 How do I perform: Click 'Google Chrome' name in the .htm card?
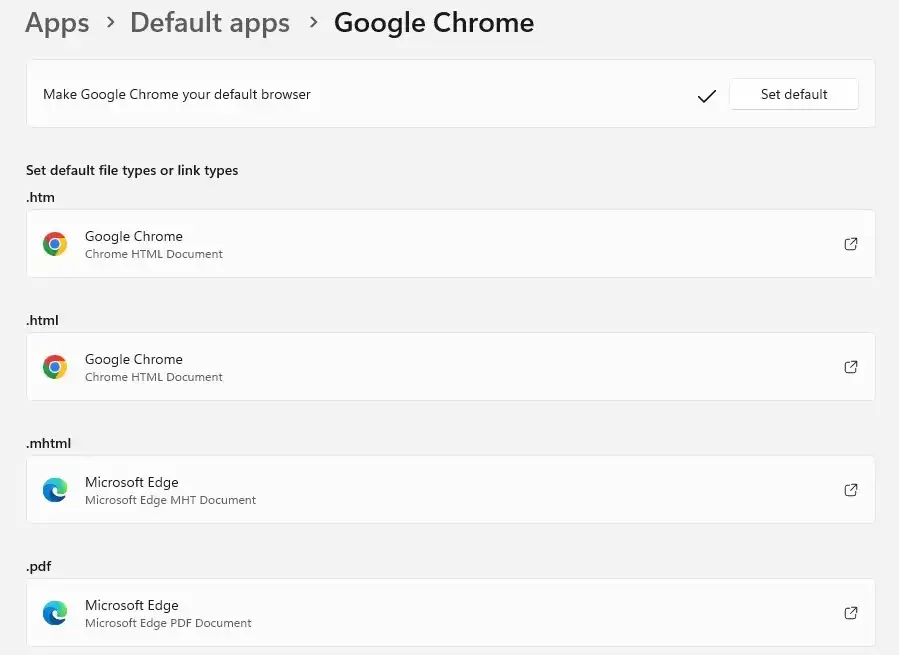tap(134, 236)
